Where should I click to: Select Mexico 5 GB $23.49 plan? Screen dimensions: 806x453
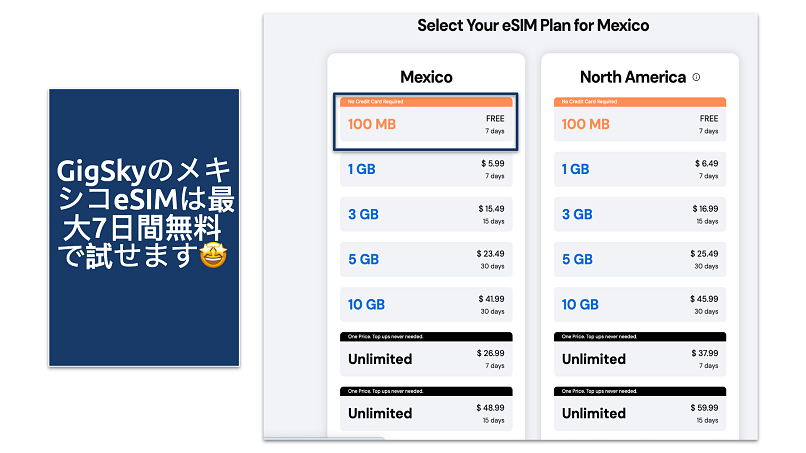pyautogui.click(x=426, y=259)
